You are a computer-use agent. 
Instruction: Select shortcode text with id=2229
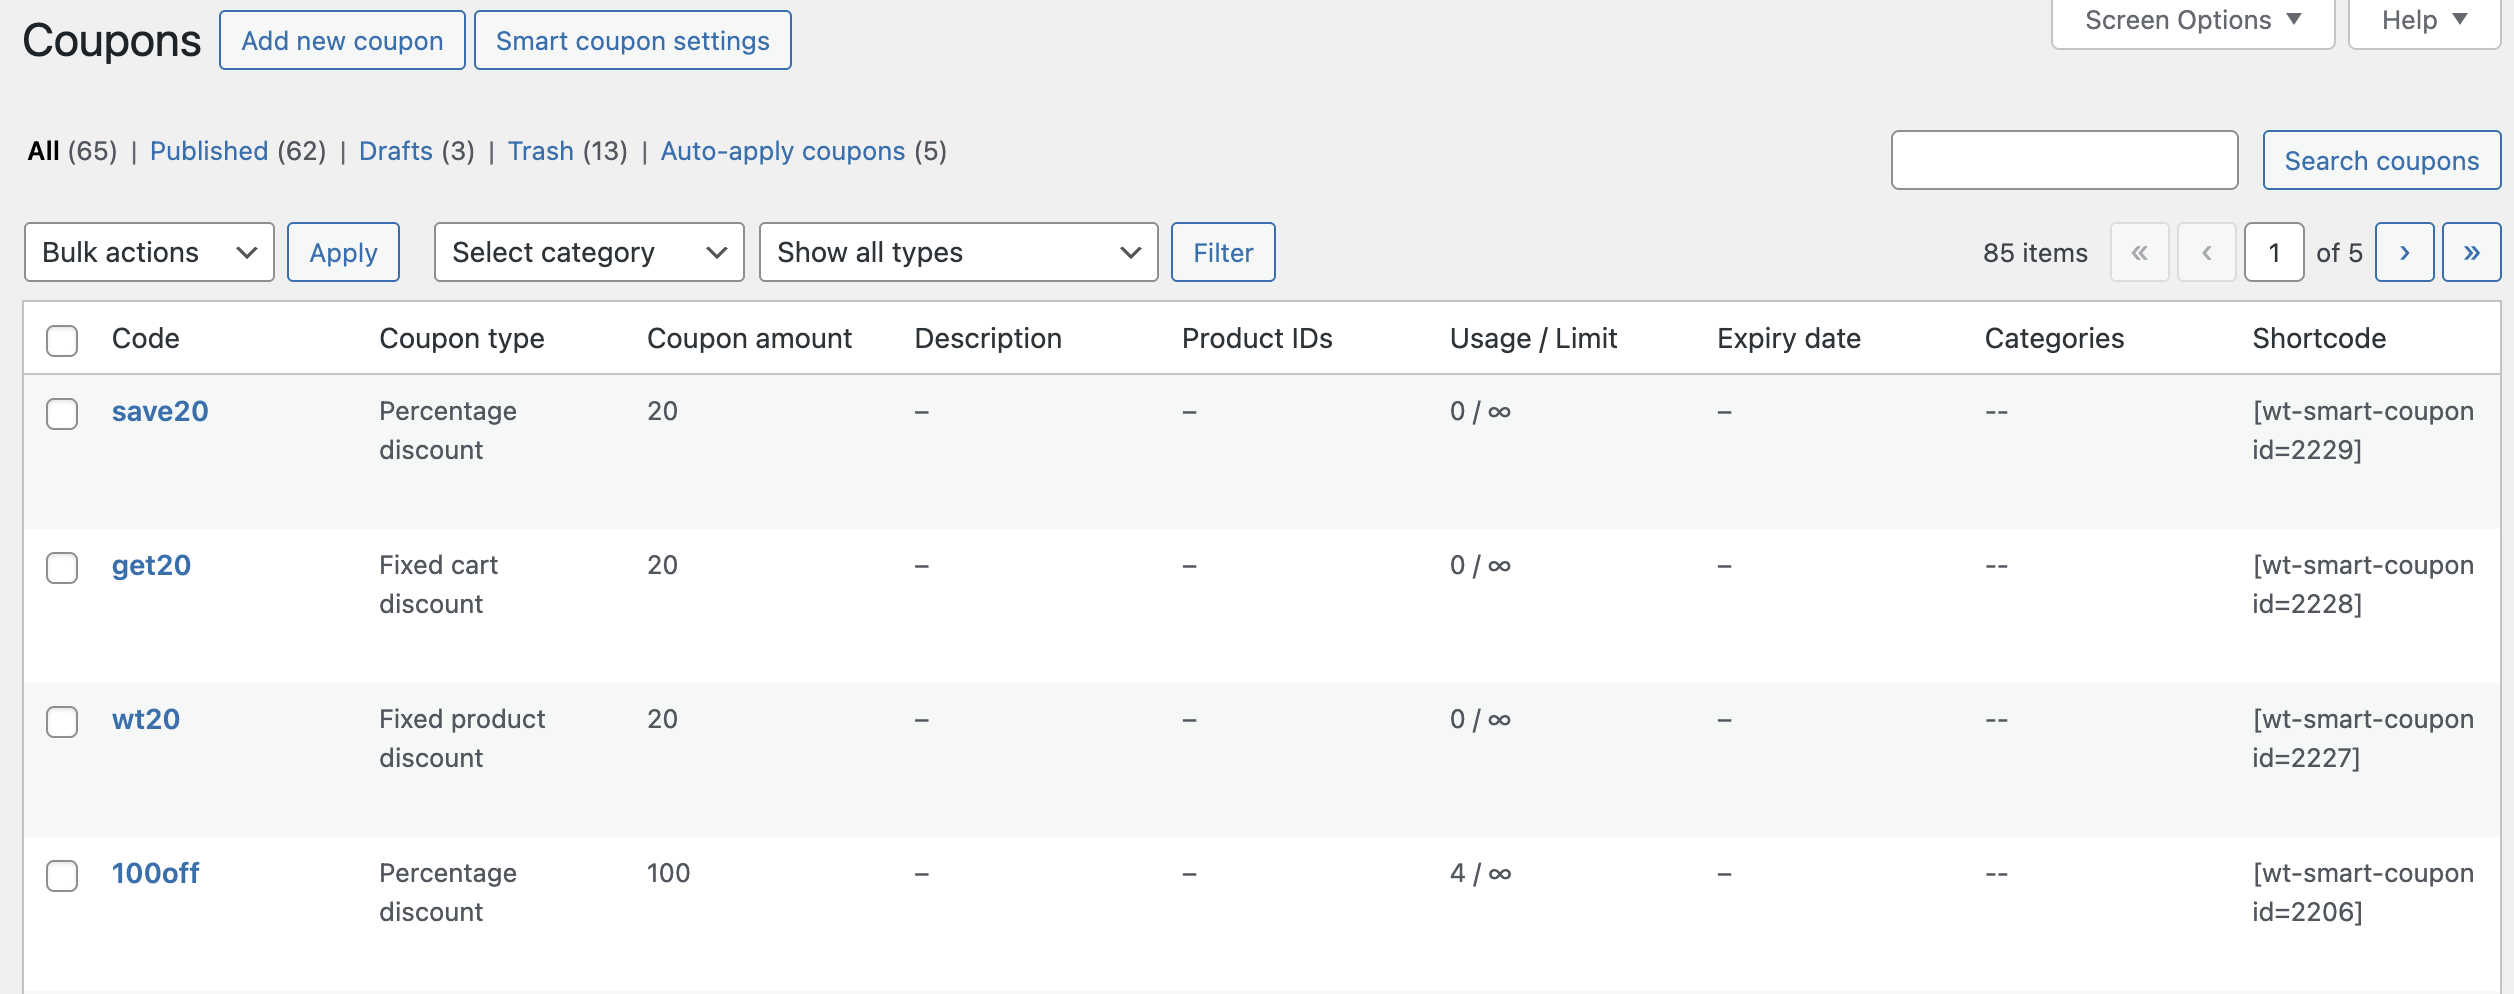click(2363, 431)
